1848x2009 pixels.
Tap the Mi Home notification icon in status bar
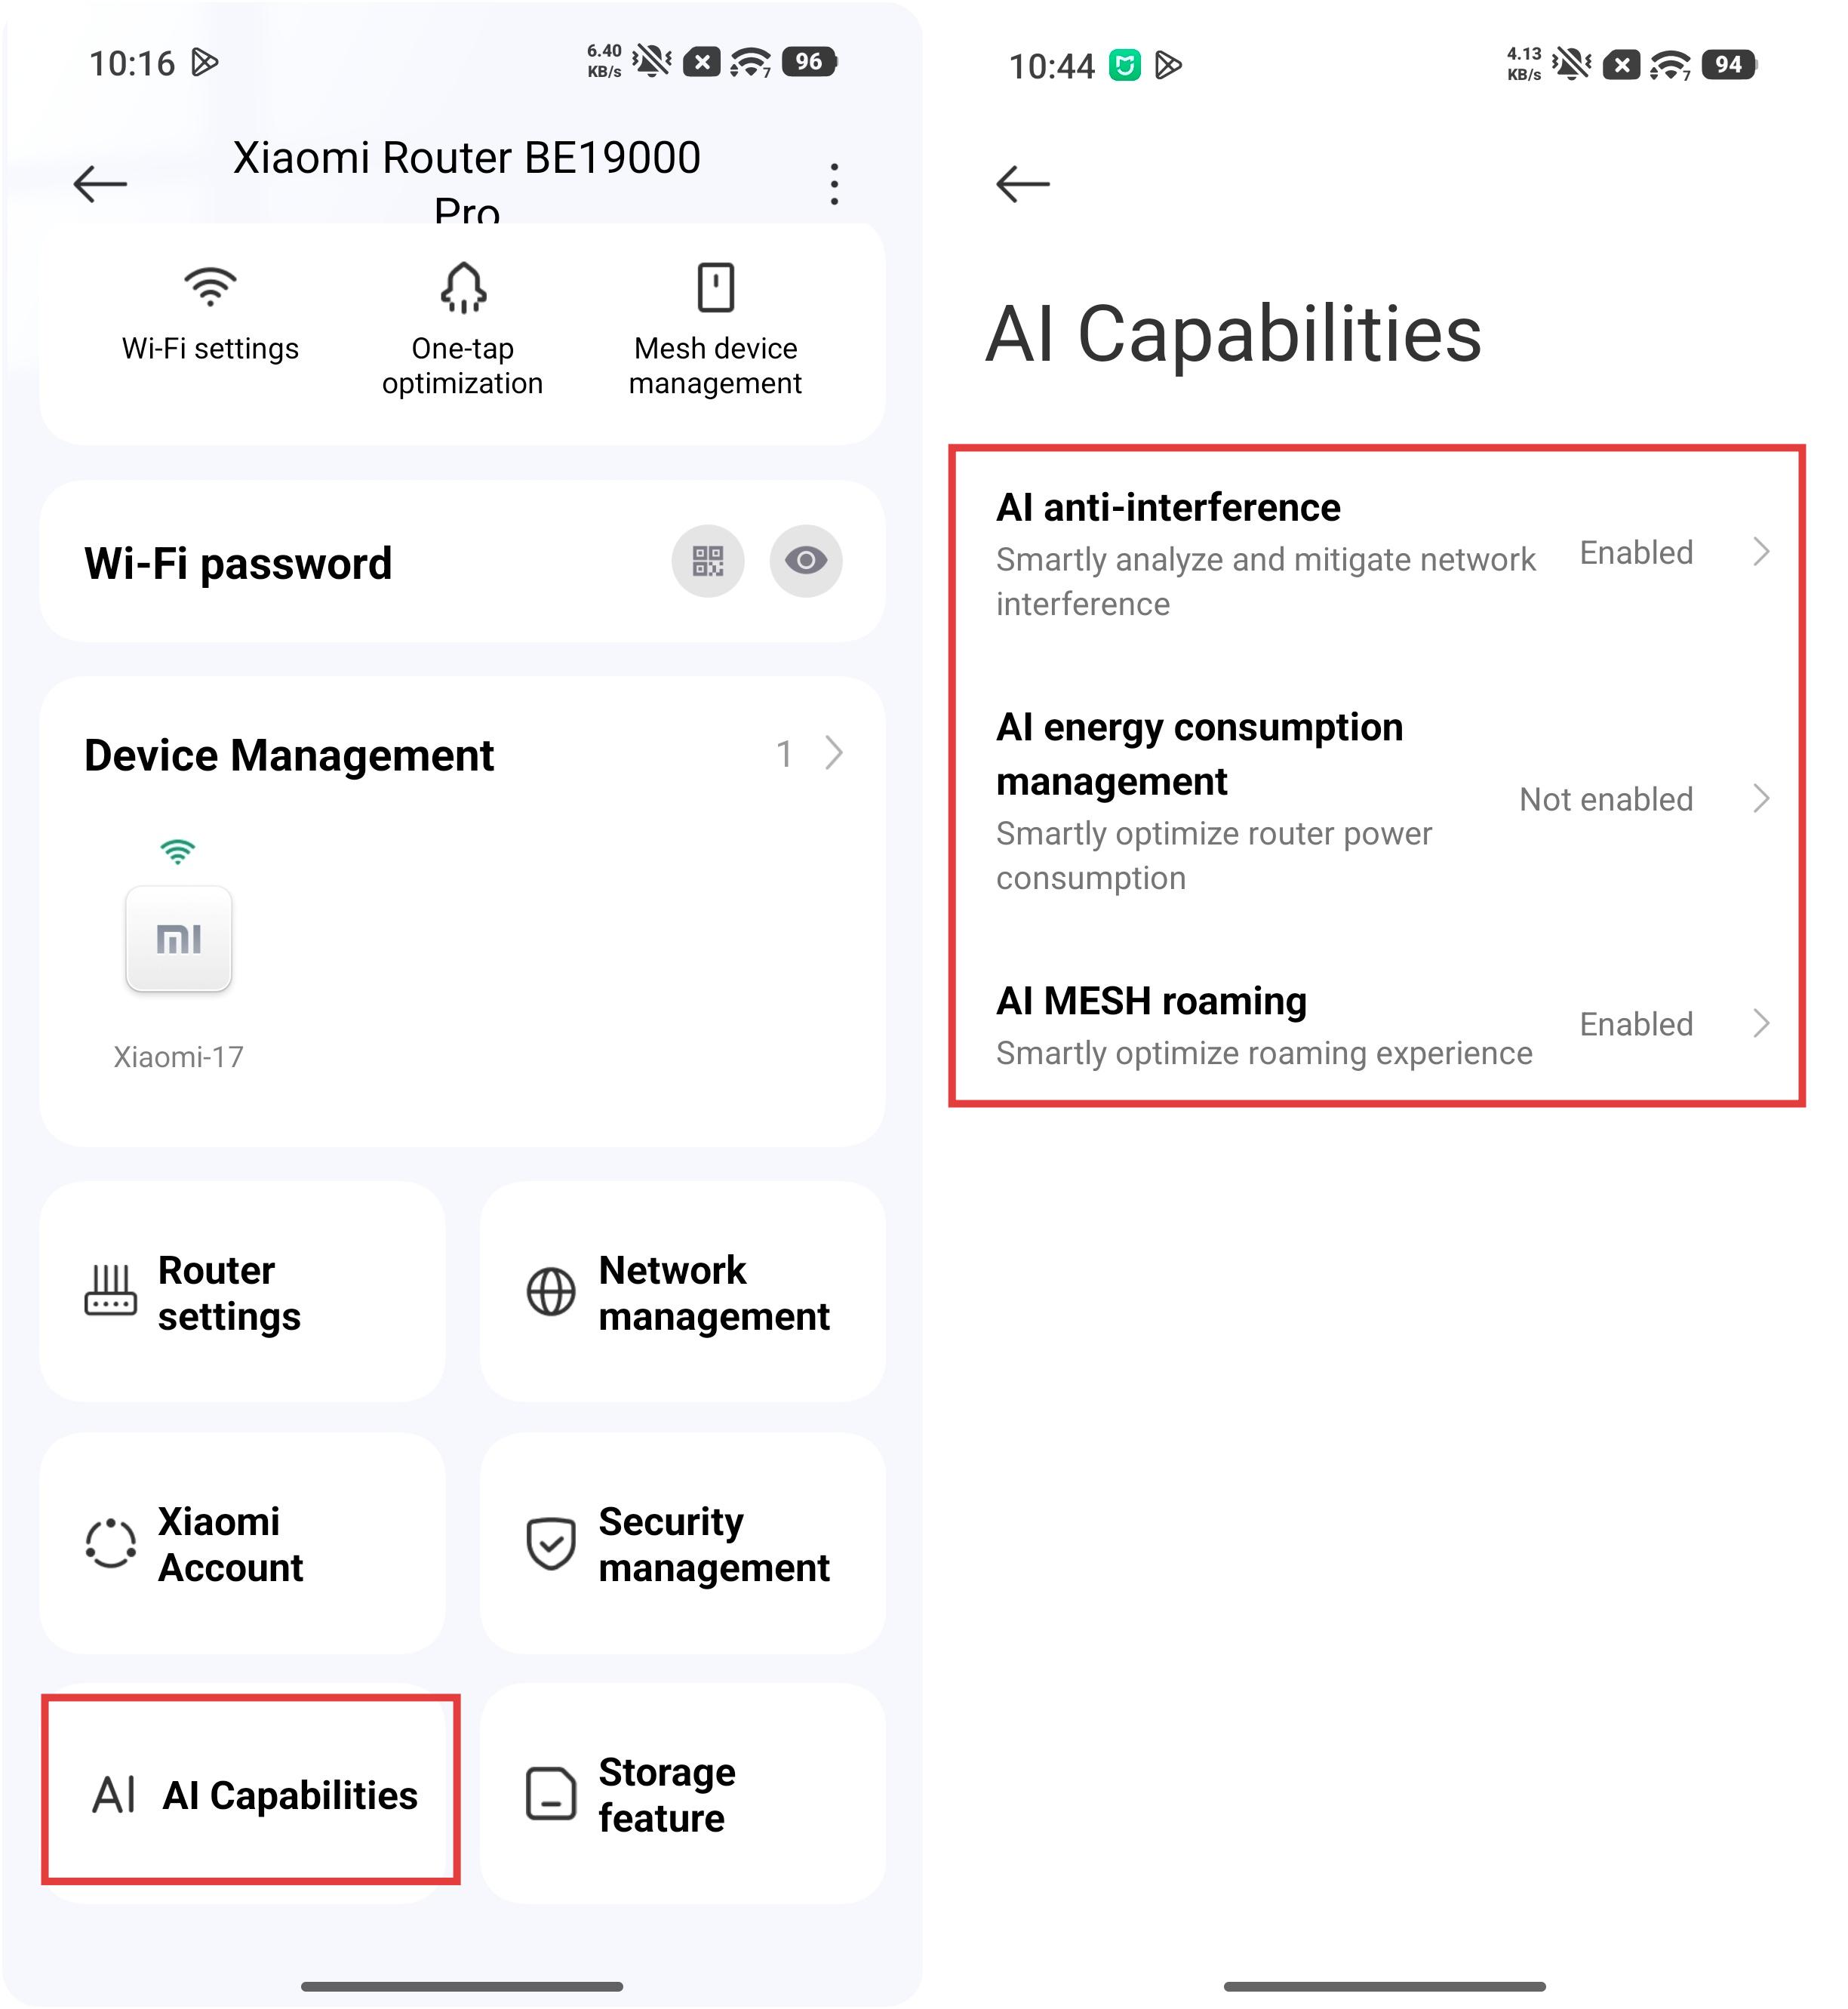pyautogui.click(x=1124, y=66)
